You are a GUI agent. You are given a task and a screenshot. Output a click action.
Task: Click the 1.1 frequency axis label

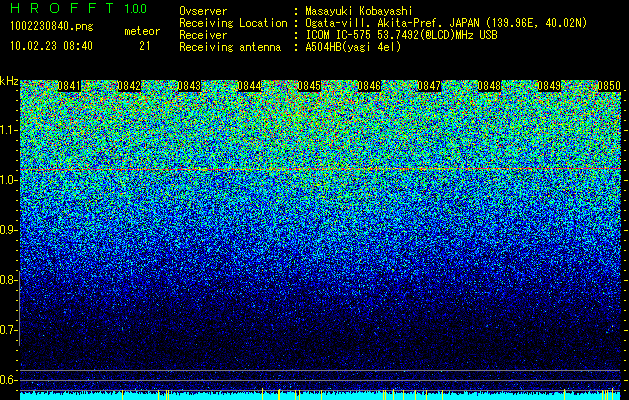(8, 130)
